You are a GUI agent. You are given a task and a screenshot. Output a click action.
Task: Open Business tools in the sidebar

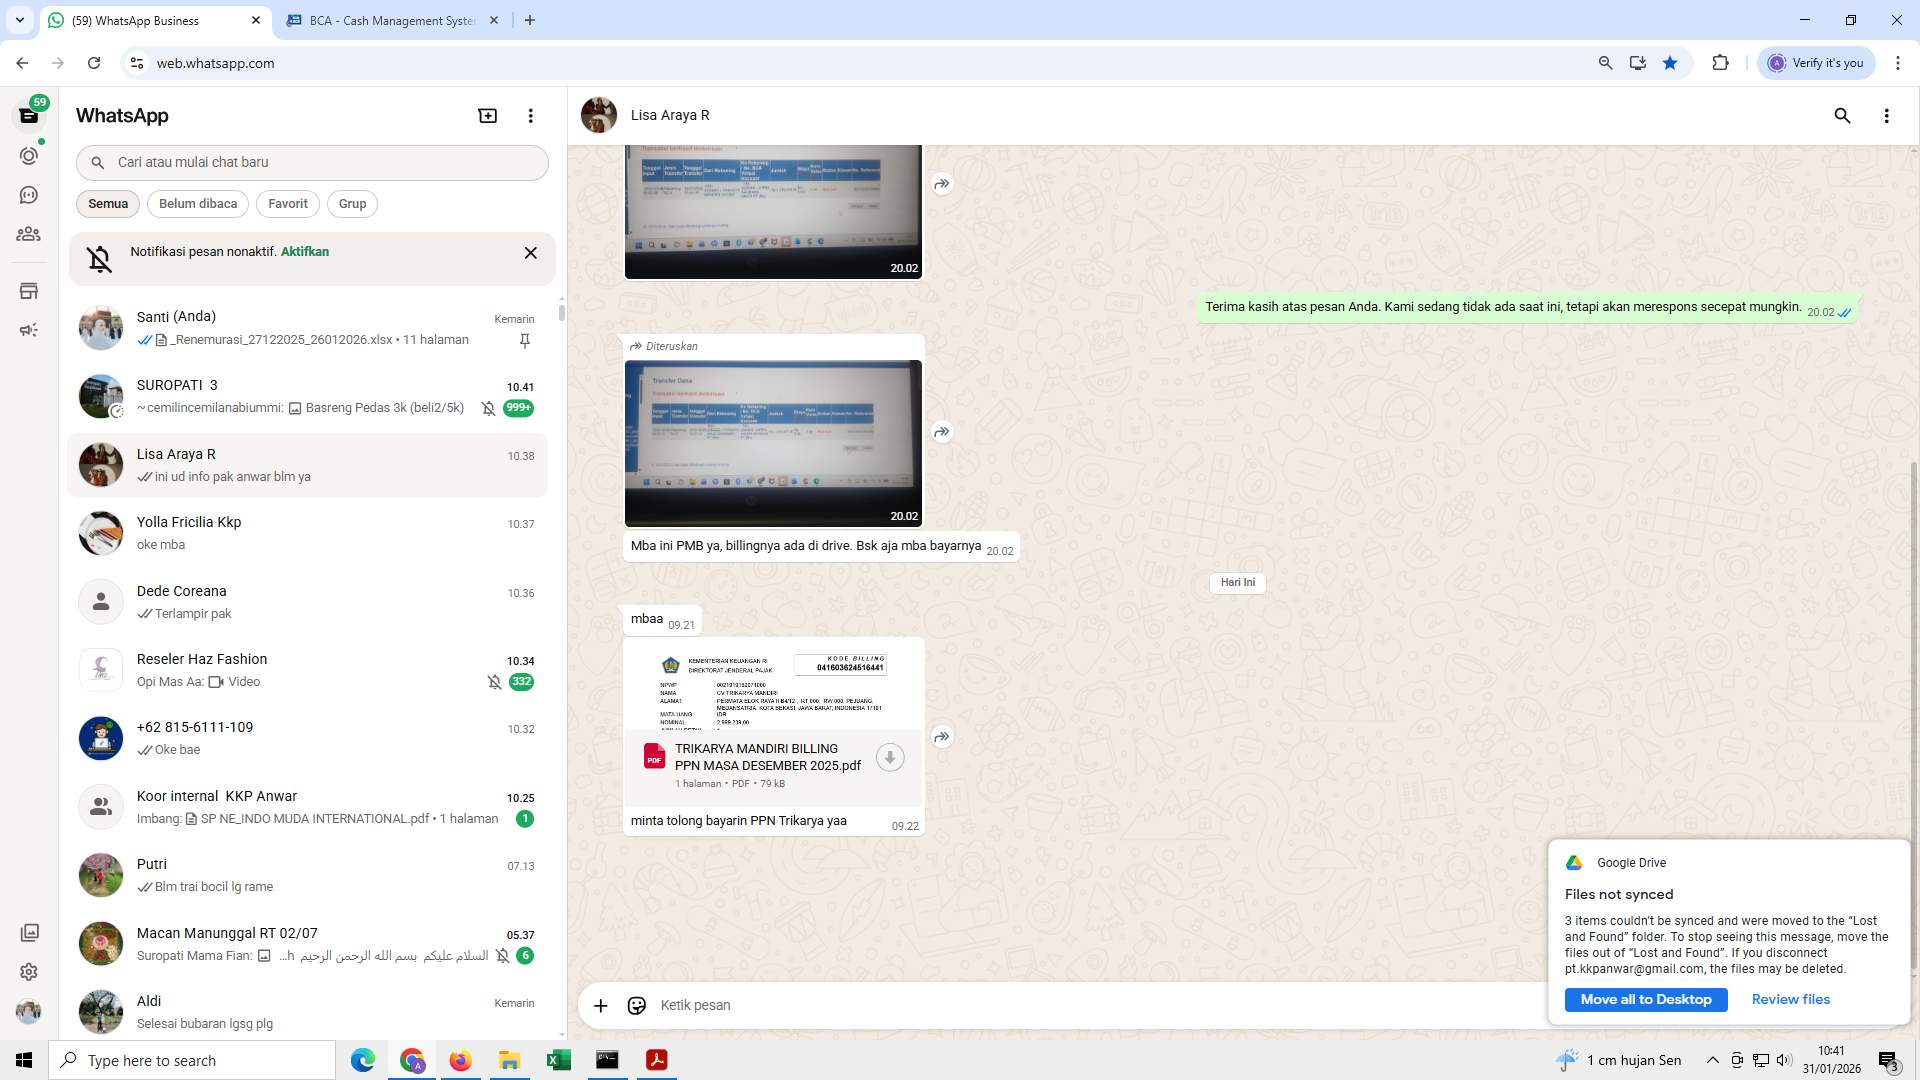(29, 291)
